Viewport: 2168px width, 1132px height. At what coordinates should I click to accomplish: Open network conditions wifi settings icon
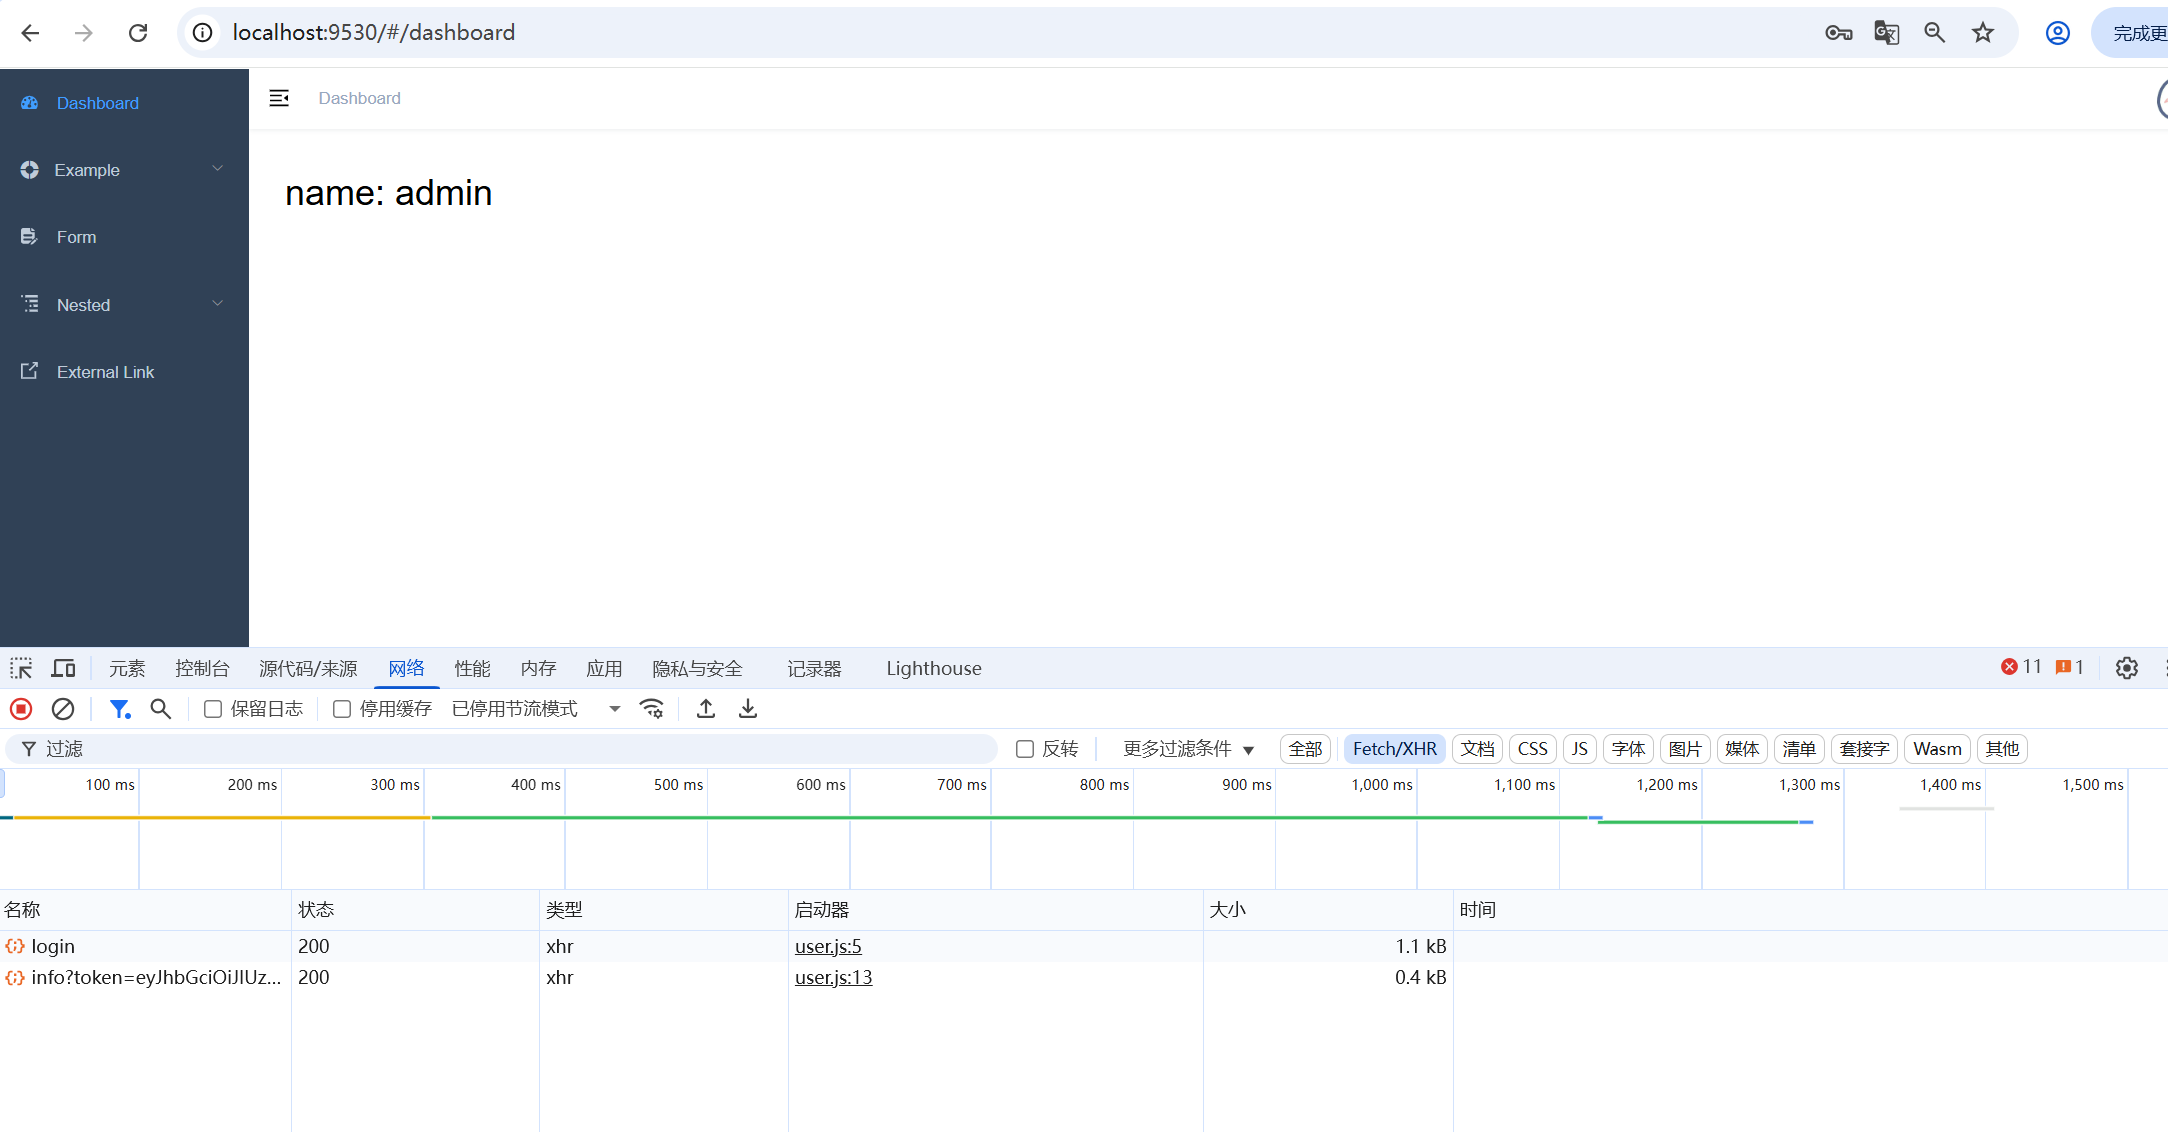[x=652, y=709]
